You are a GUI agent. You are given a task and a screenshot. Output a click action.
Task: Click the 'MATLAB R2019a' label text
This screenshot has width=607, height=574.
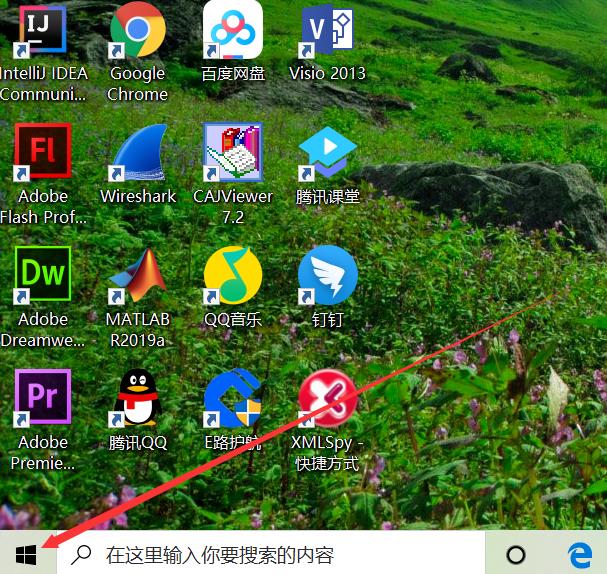pos(138,330)
